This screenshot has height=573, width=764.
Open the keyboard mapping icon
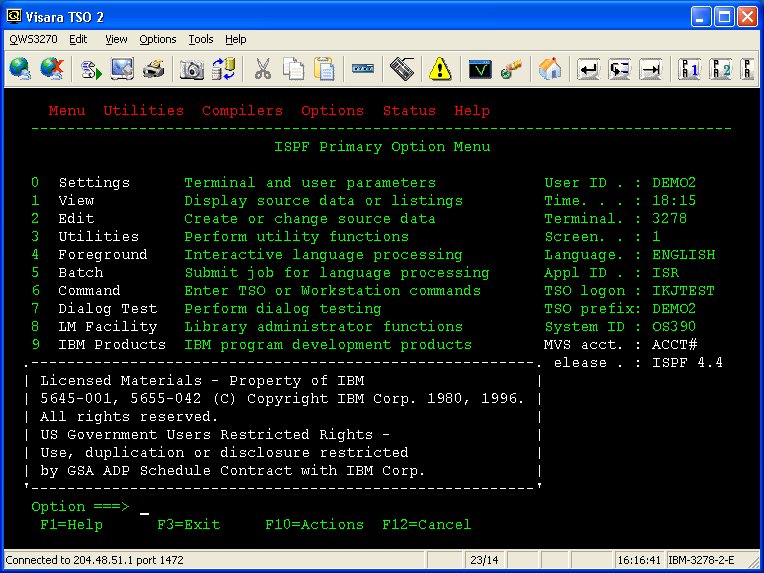[402, 69]
